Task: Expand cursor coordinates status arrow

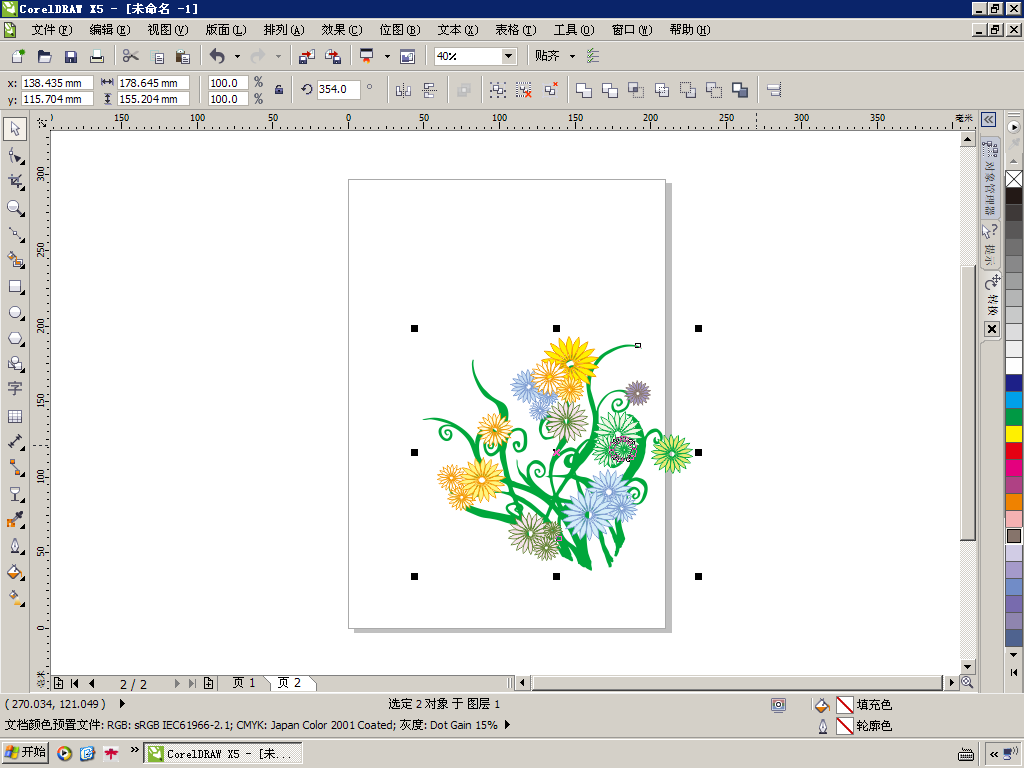Action: tap(122, 704)
